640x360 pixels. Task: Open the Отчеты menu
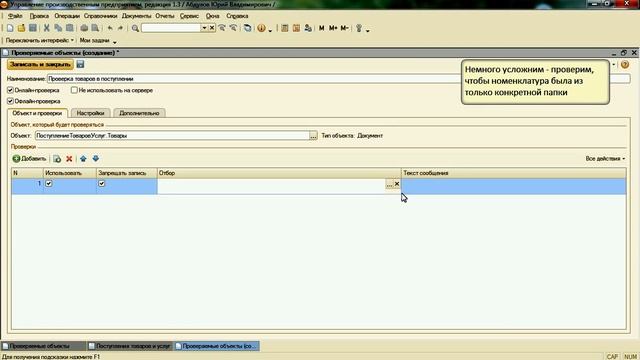164,16
